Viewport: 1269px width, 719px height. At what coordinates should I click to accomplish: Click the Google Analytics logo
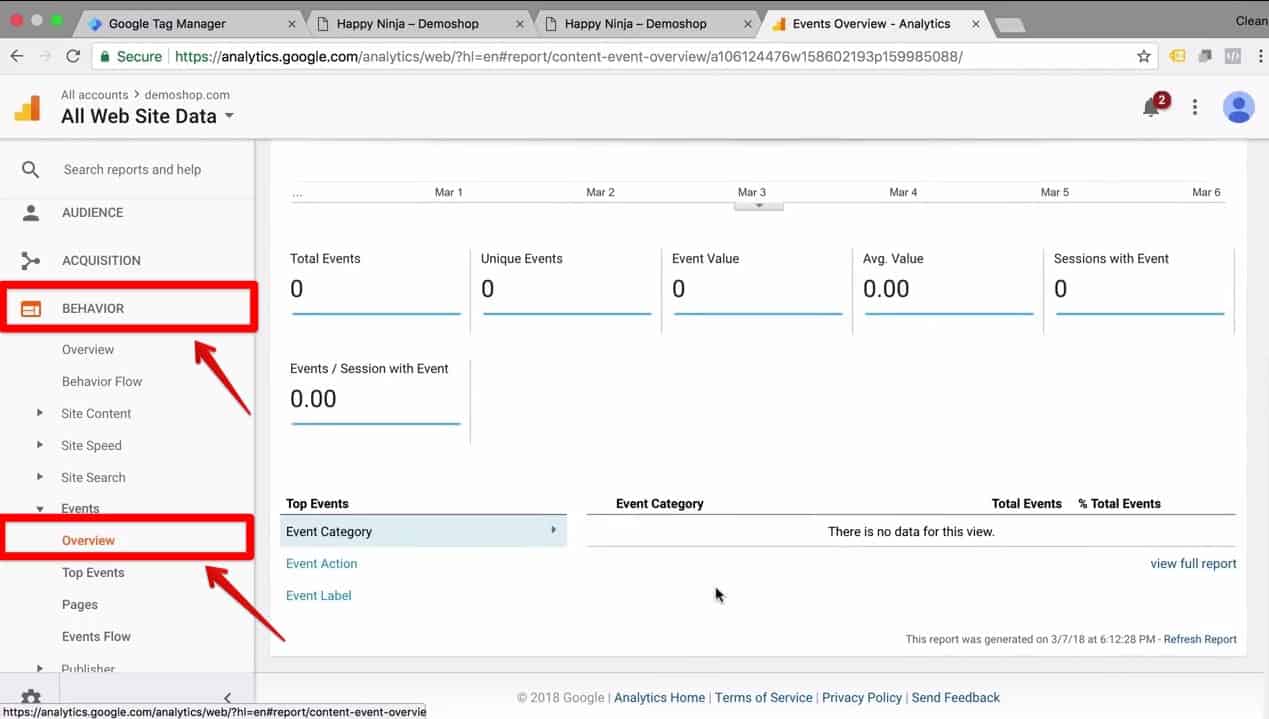26,106
